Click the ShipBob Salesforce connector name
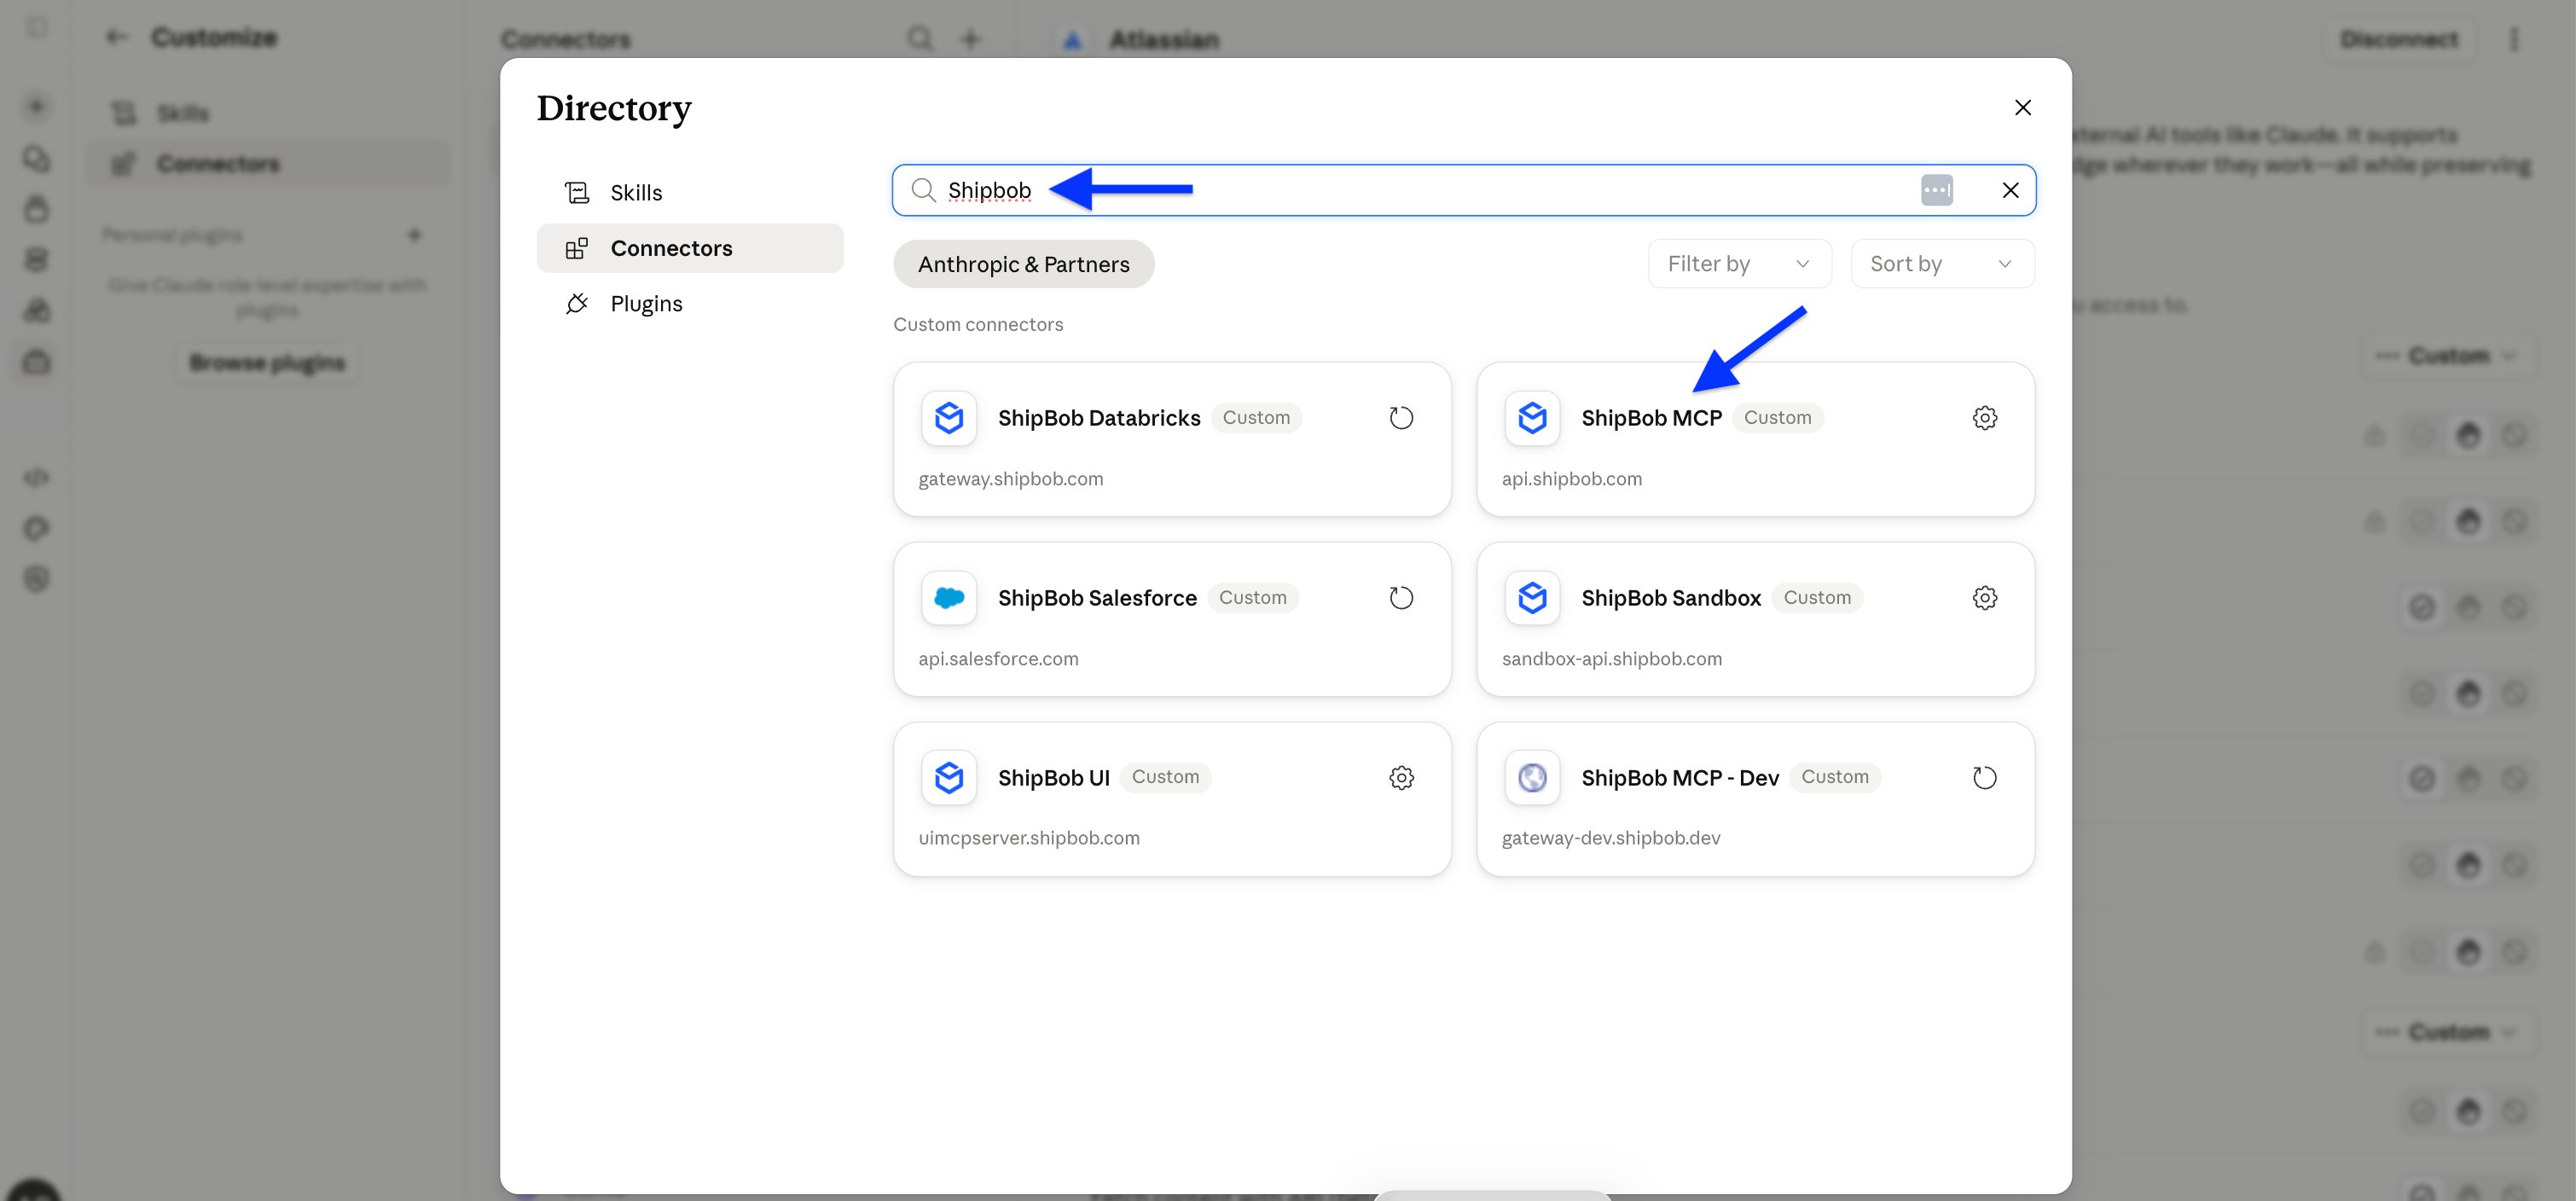 click(1097, 598)
